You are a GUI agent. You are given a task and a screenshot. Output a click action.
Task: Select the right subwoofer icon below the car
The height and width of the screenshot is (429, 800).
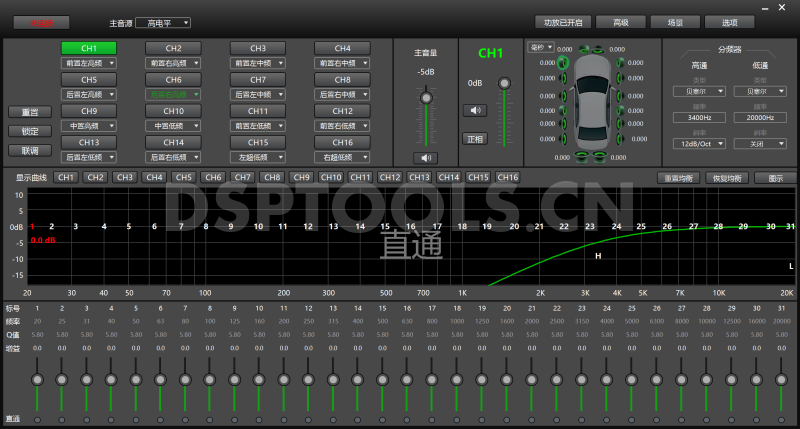tap(599, 157)
